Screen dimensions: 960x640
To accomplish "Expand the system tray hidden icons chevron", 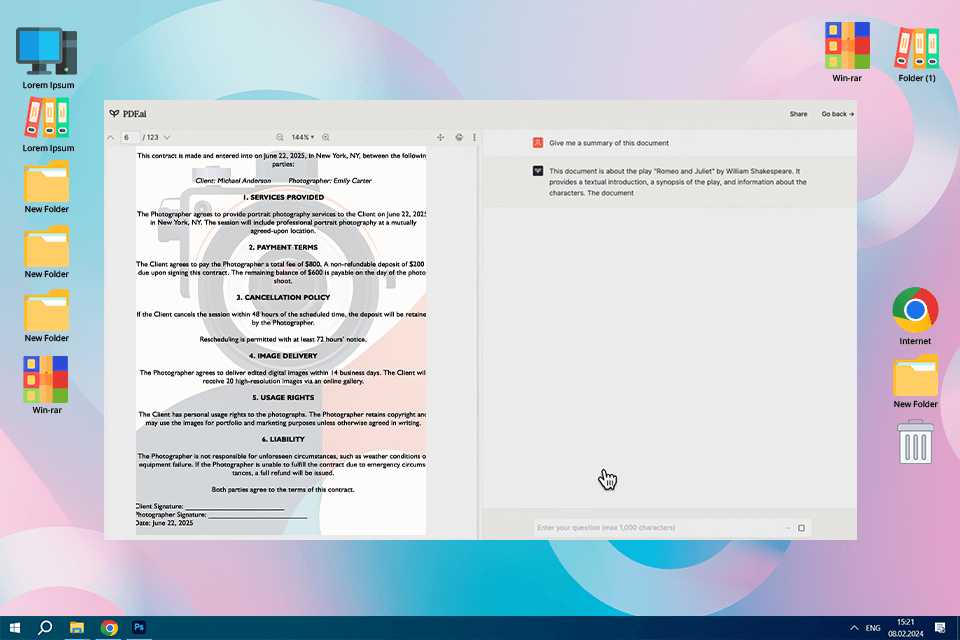I will point(854,628).
